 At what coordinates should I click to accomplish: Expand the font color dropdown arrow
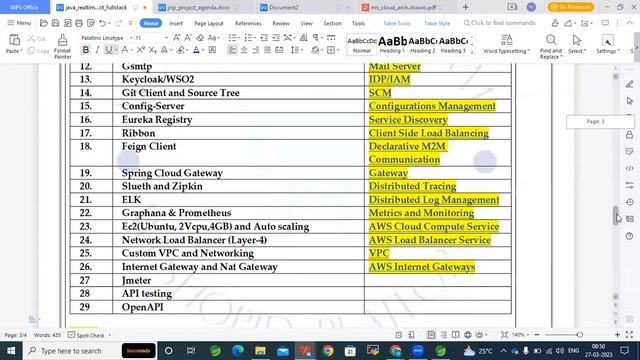pos(203,50)
